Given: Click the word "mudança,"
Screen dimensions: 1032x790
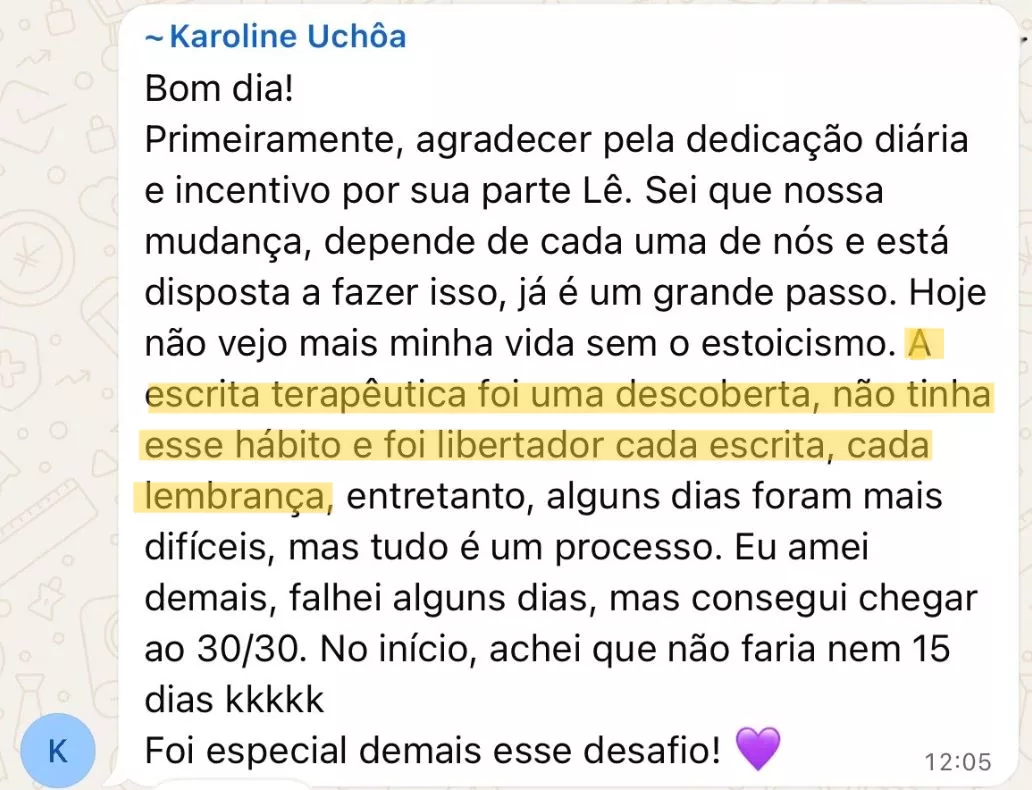Looking at the screenshot, I should coord(222,243).
